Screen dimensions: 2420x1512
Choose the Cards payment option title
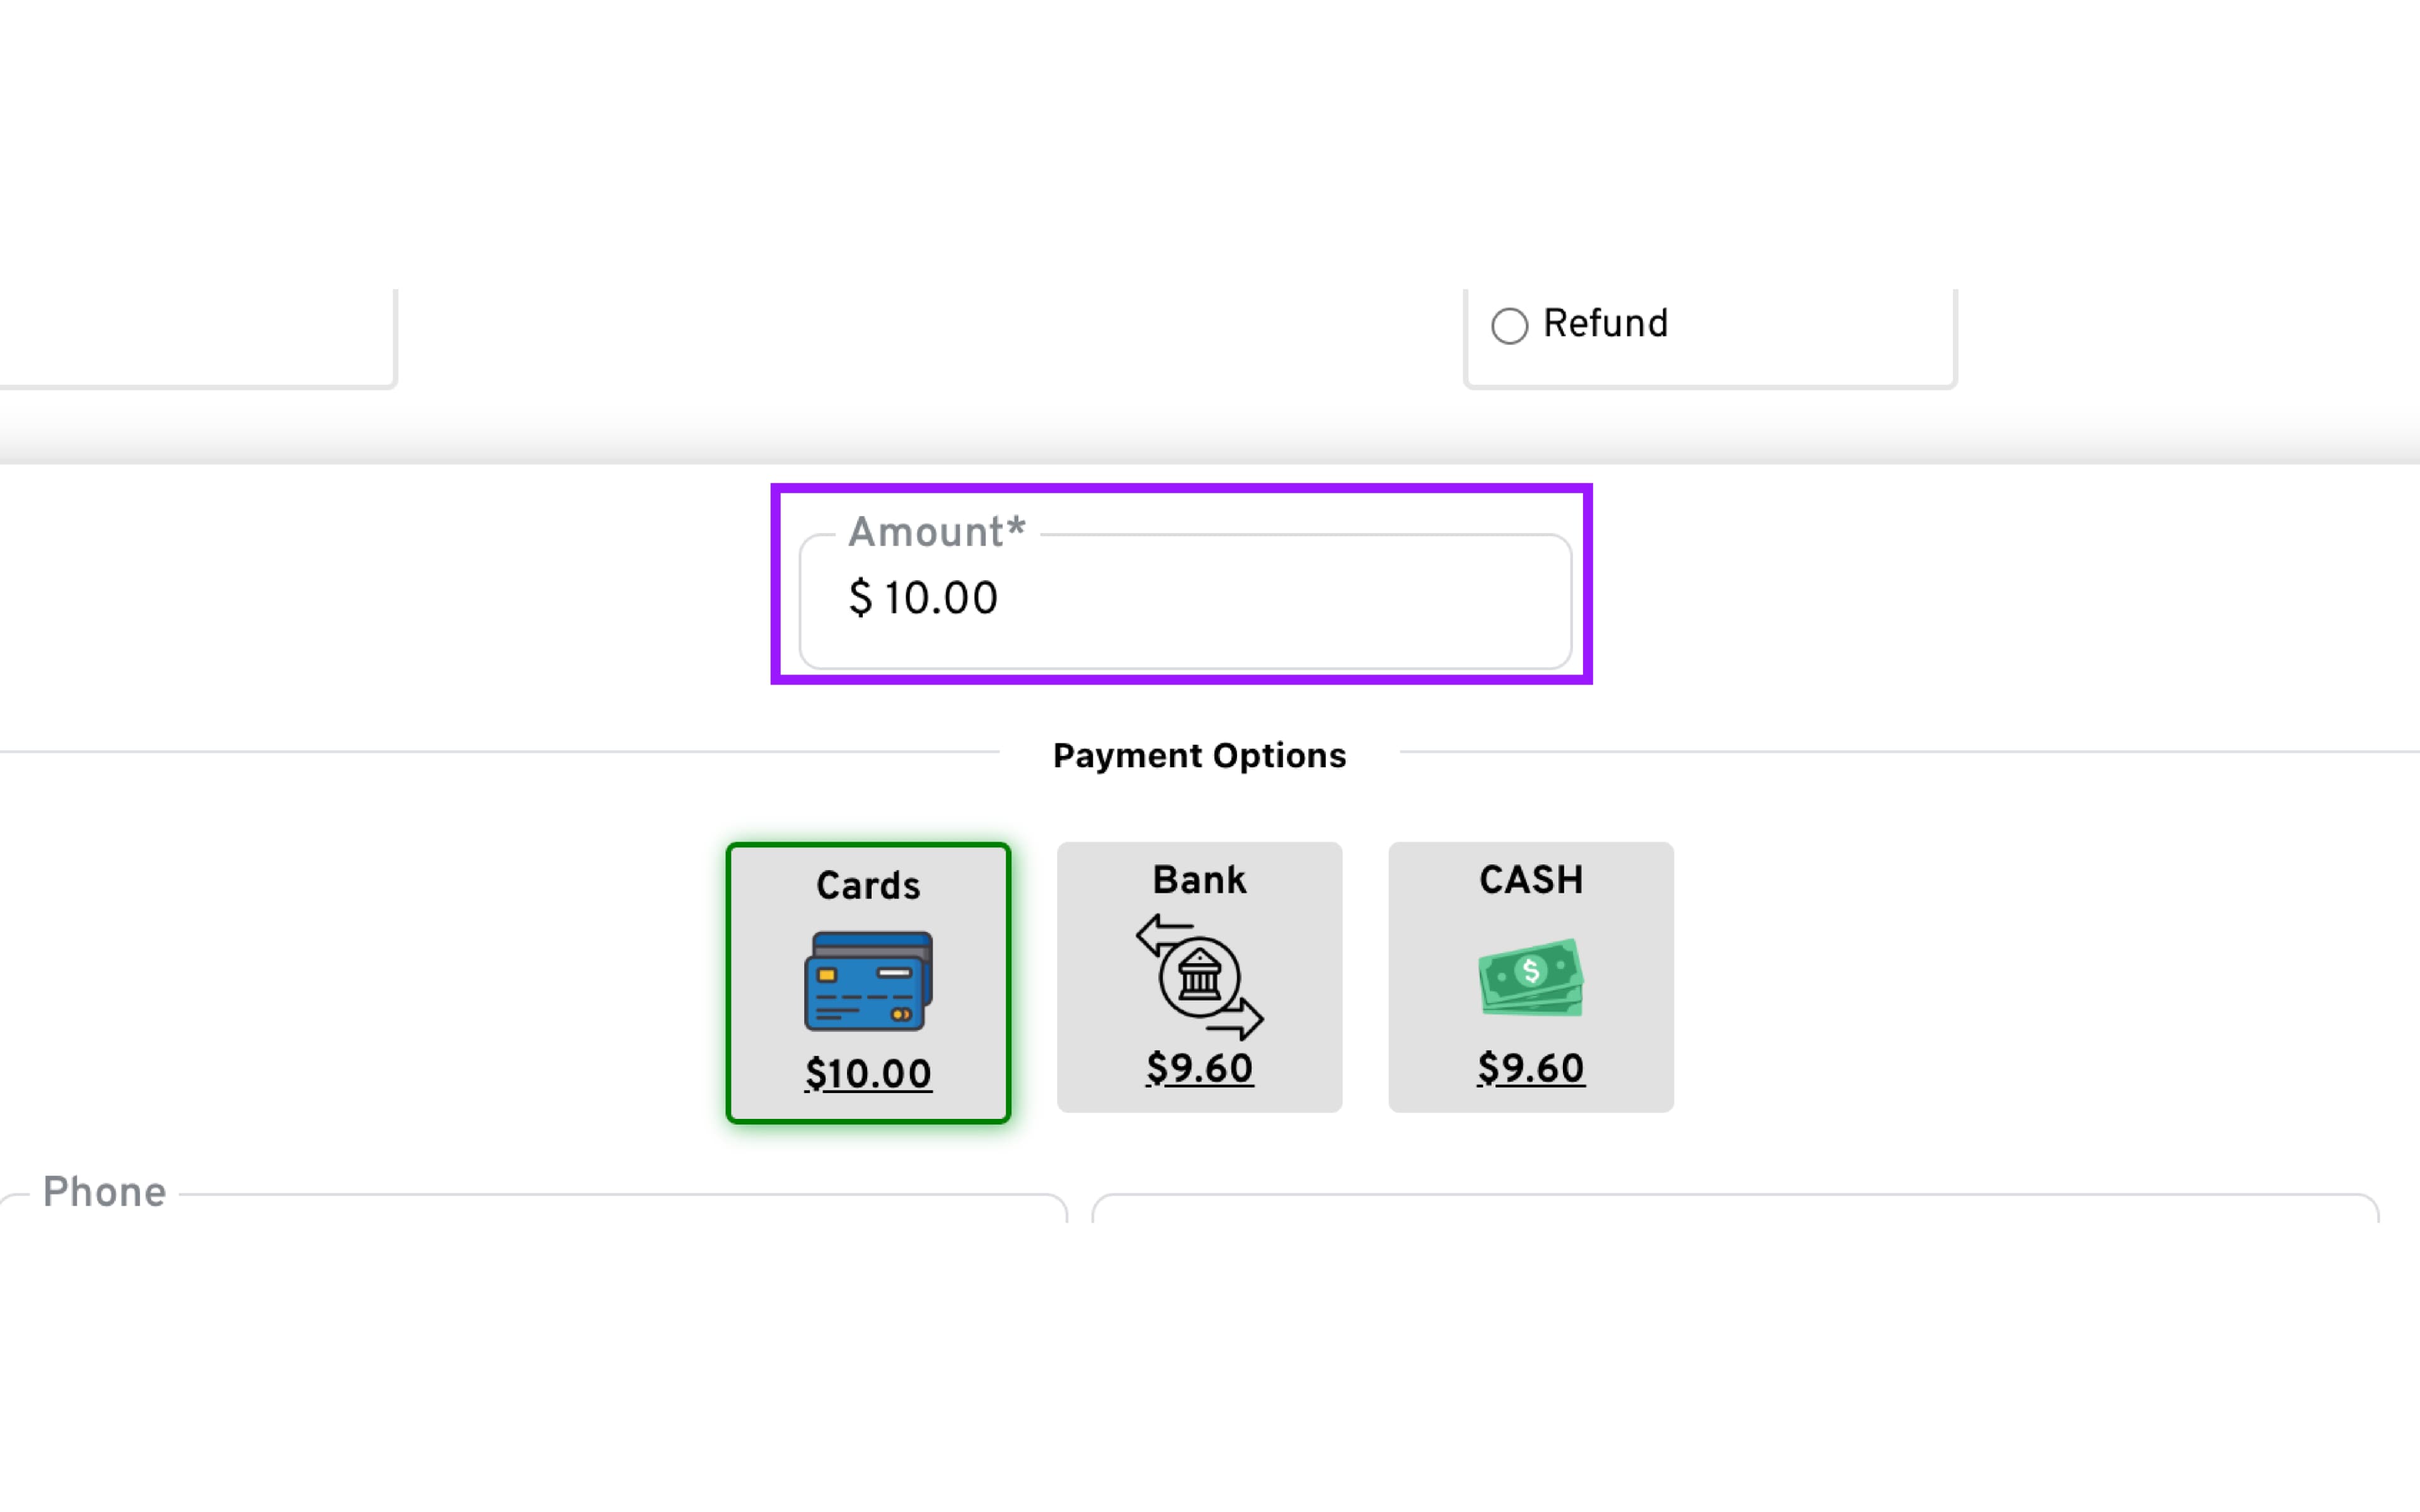(x=868, y=886)
